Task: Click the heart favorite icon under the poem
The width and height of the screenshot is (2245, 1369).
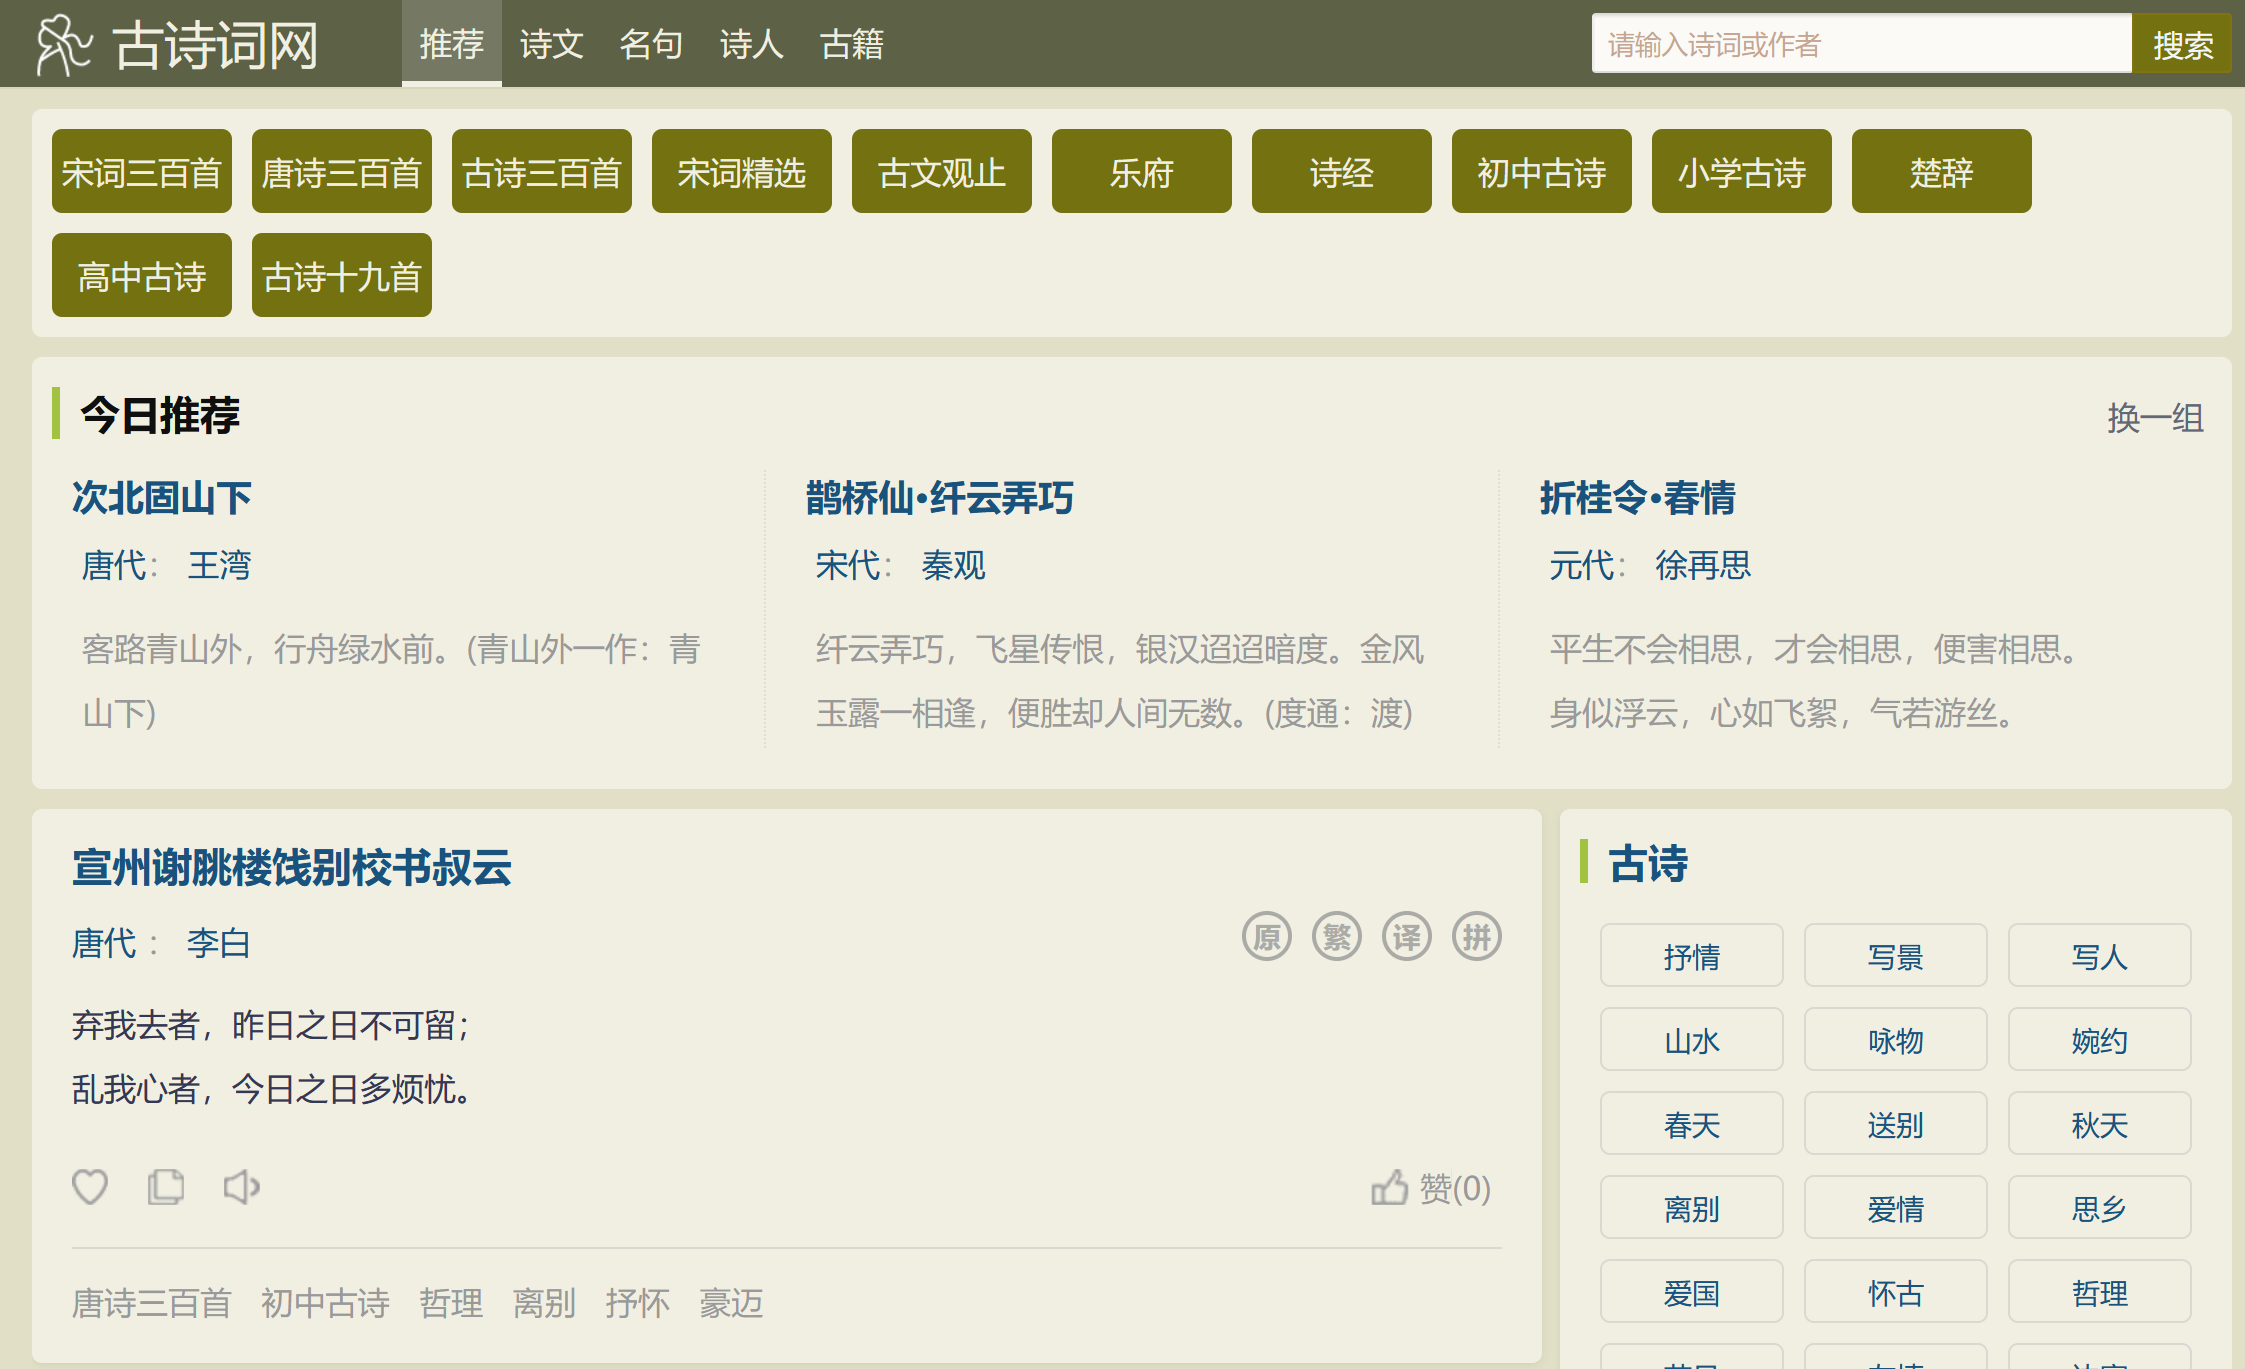Action: pos(90,1187)
